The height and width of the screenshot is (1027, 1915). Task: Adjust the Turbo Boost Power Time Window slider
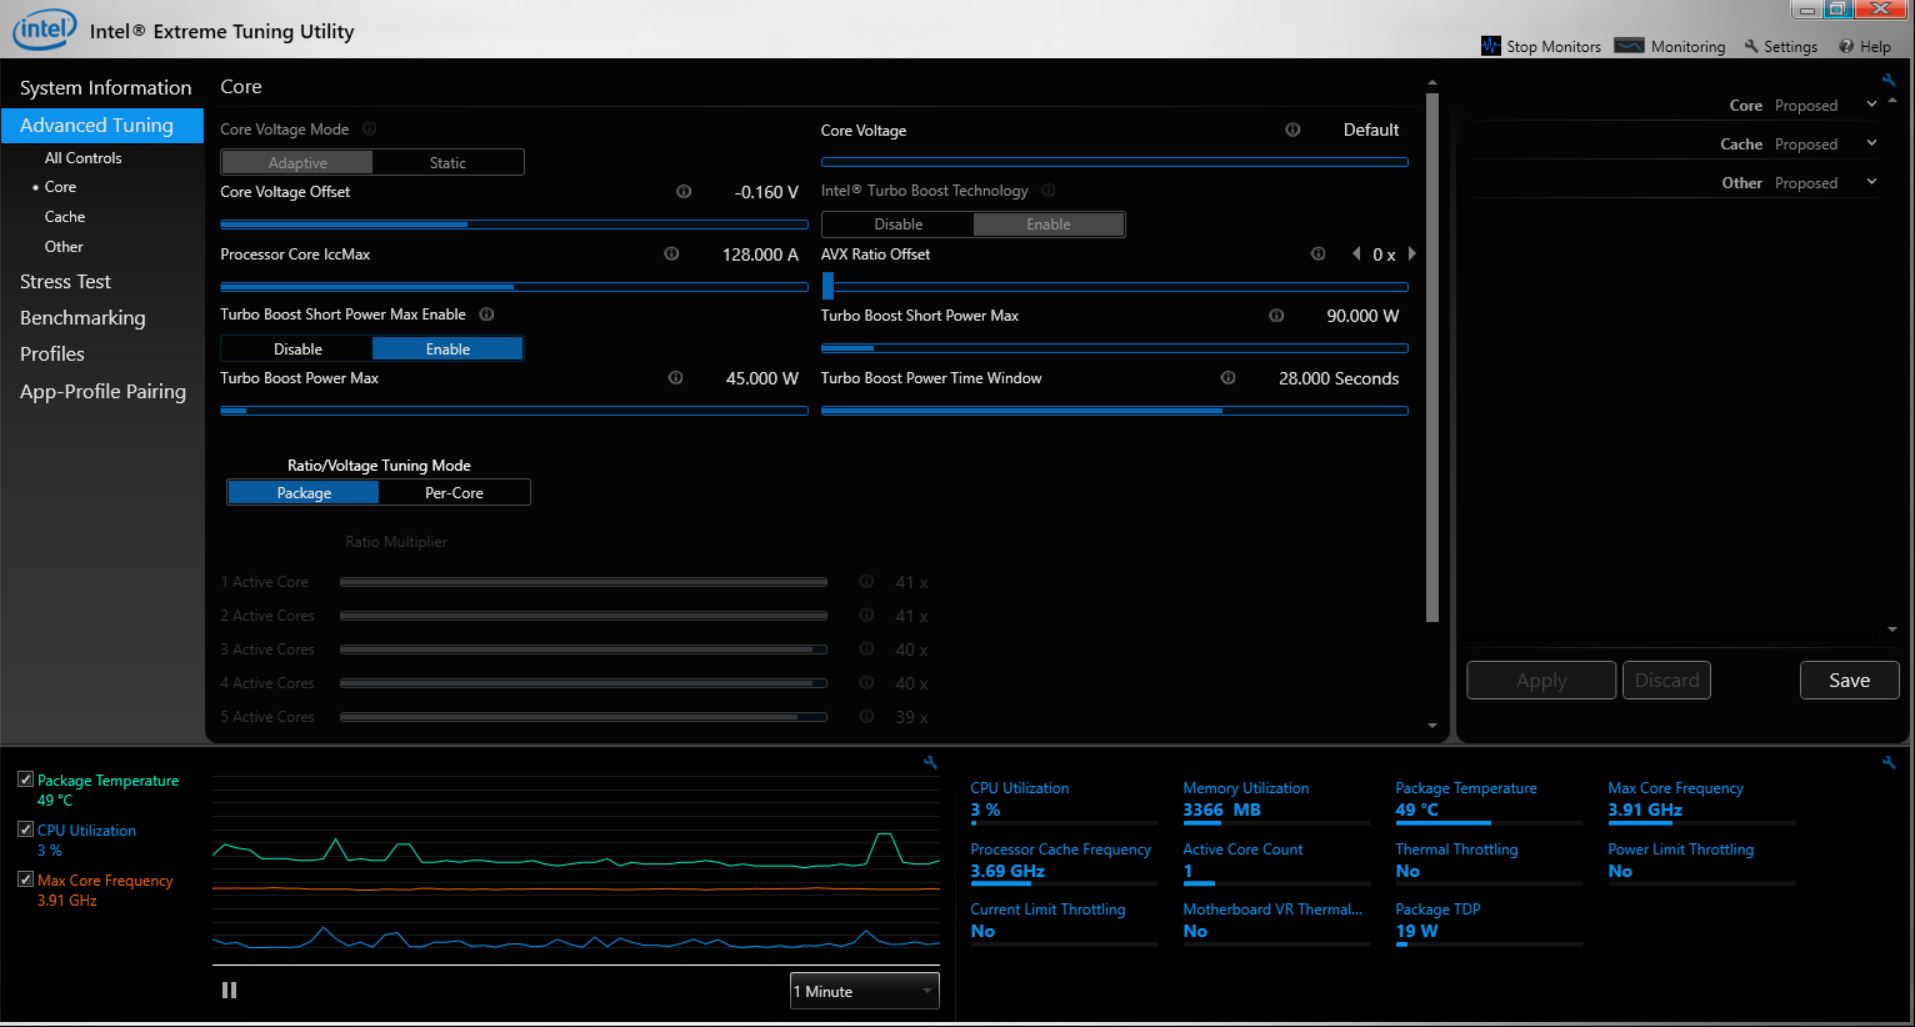[1115, 410]
